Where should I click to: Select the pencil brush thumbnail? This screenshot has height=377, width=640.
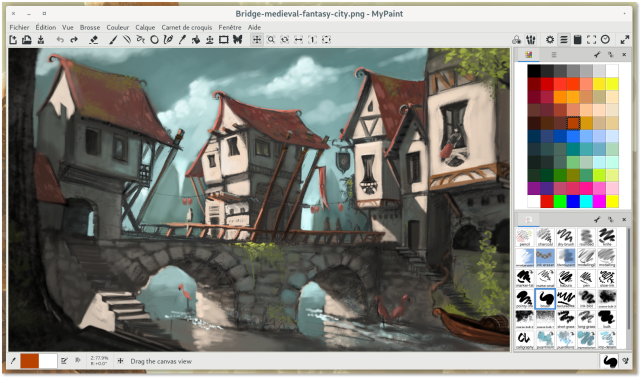pyautogui.click(x=524, y=237)
